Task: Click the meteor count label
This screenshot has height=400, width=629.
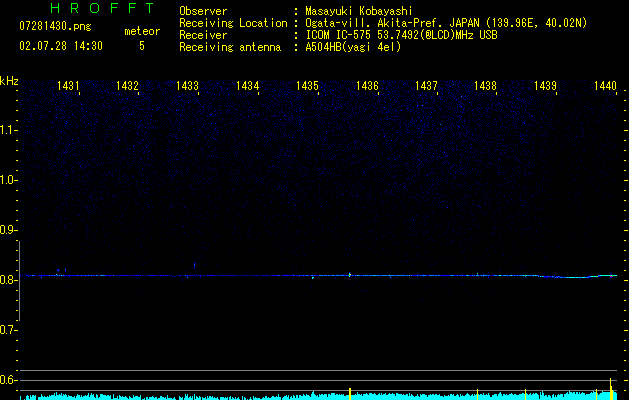Action: pyautogui.click(x=142, y=31)
